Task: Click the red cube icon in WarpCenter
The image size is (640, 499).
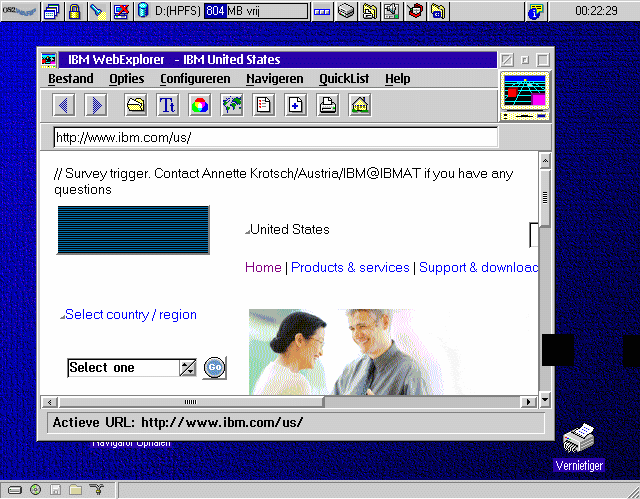Action: [x=415, y=11]
